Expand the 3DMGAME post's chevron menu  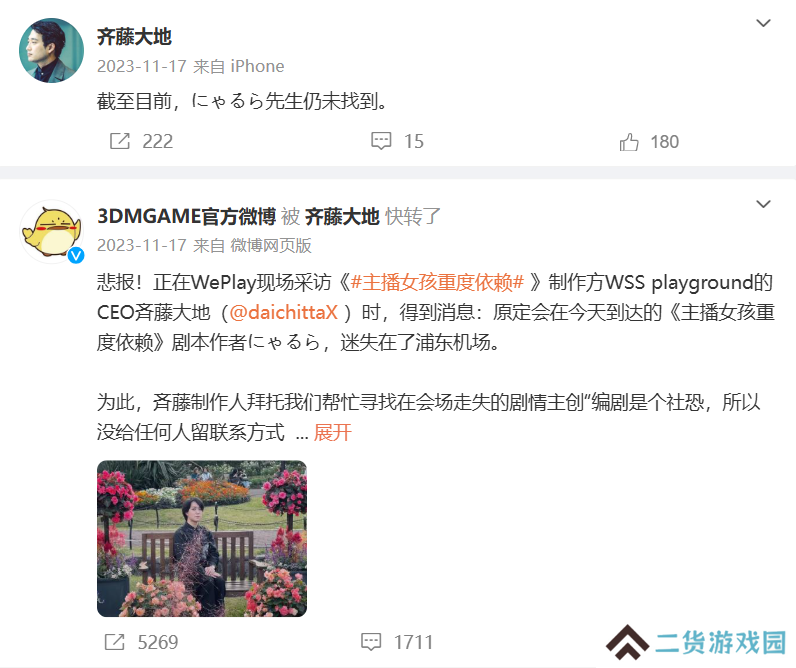[764, 204]
